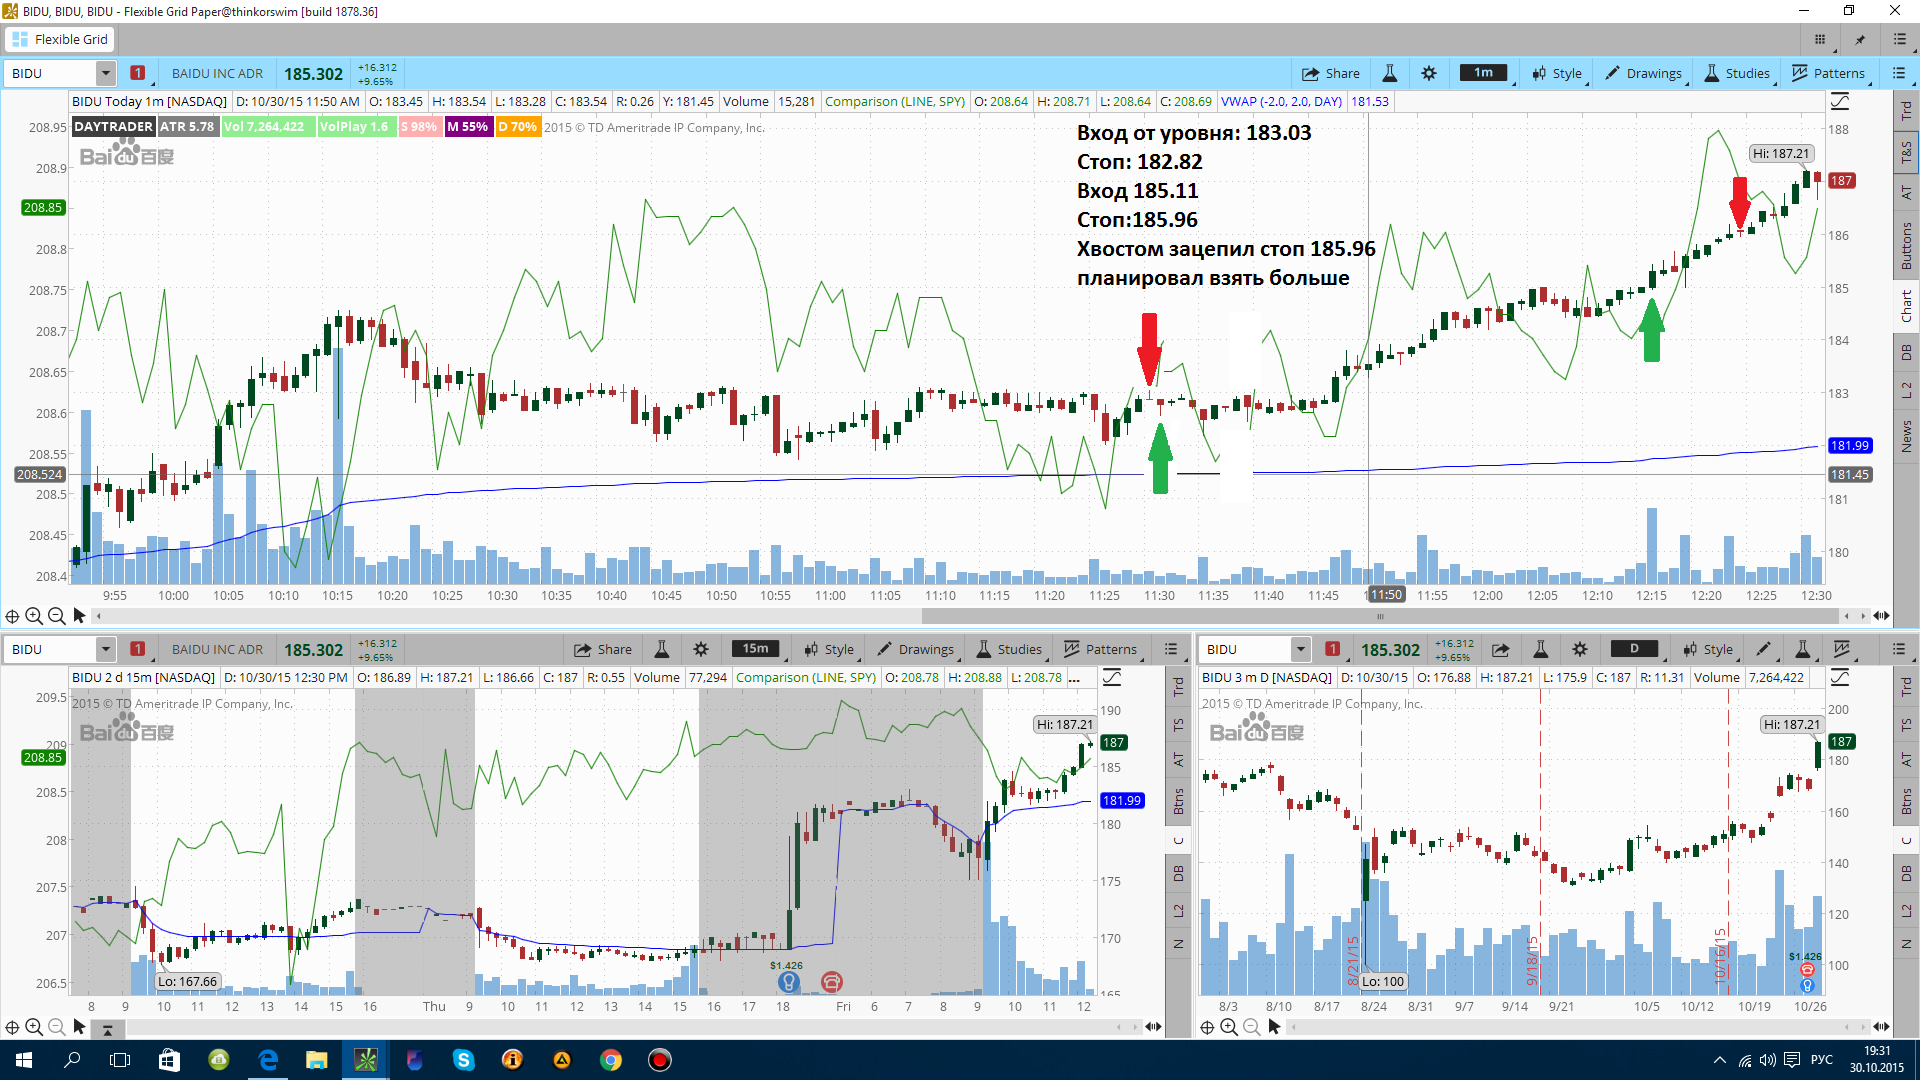Viewport: 1920px width, 1080px height.
Task: Expand BIDU symbol dropdown in daily chart
Action: [x=1300, y=649]
